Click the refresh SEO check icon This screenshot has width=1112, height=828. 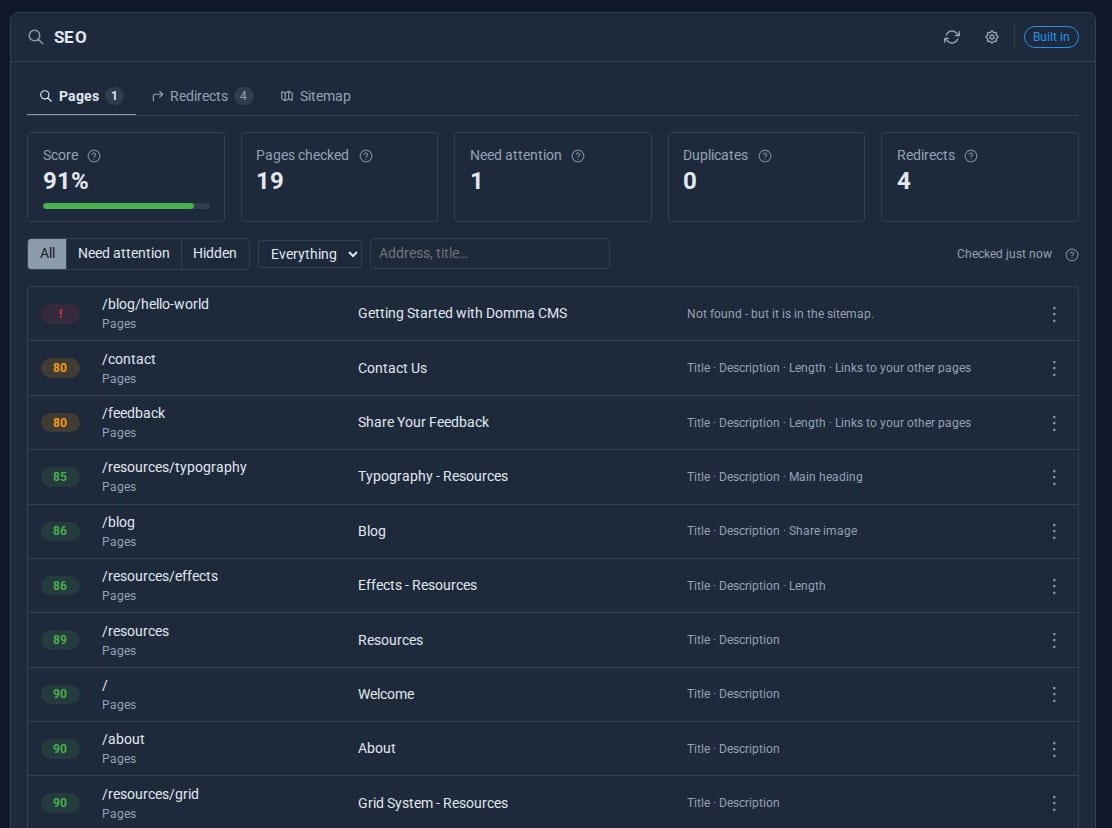tap(952, 37)
